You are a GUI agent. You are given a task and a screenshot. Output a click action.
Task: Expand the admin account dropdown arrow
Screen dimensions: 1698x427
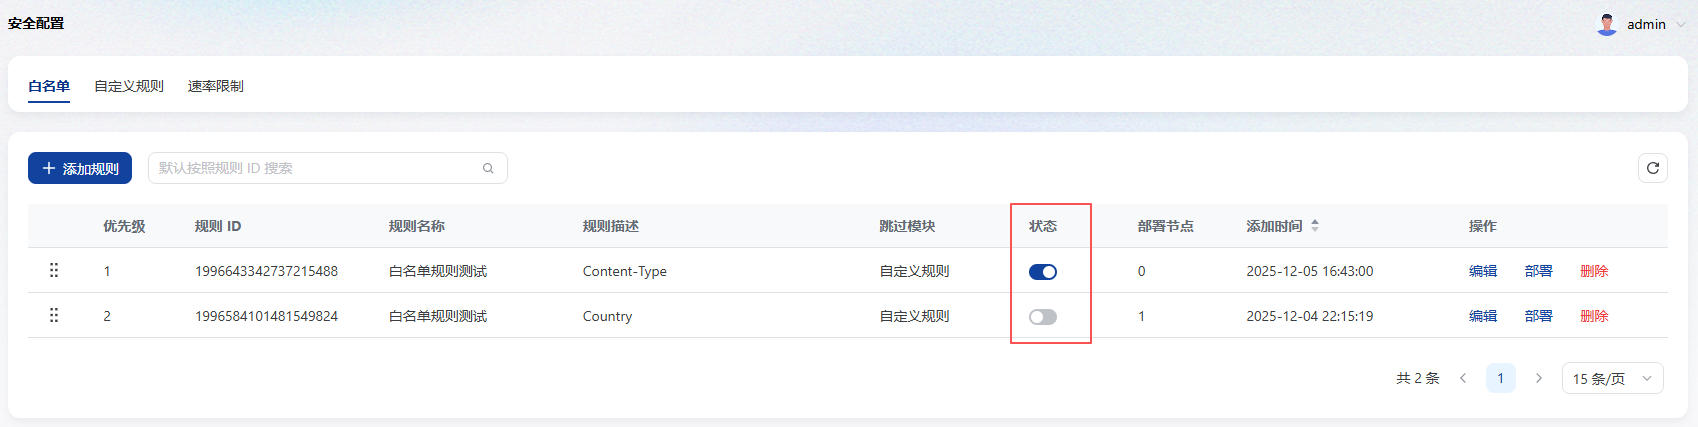[x=1681, y=25]
